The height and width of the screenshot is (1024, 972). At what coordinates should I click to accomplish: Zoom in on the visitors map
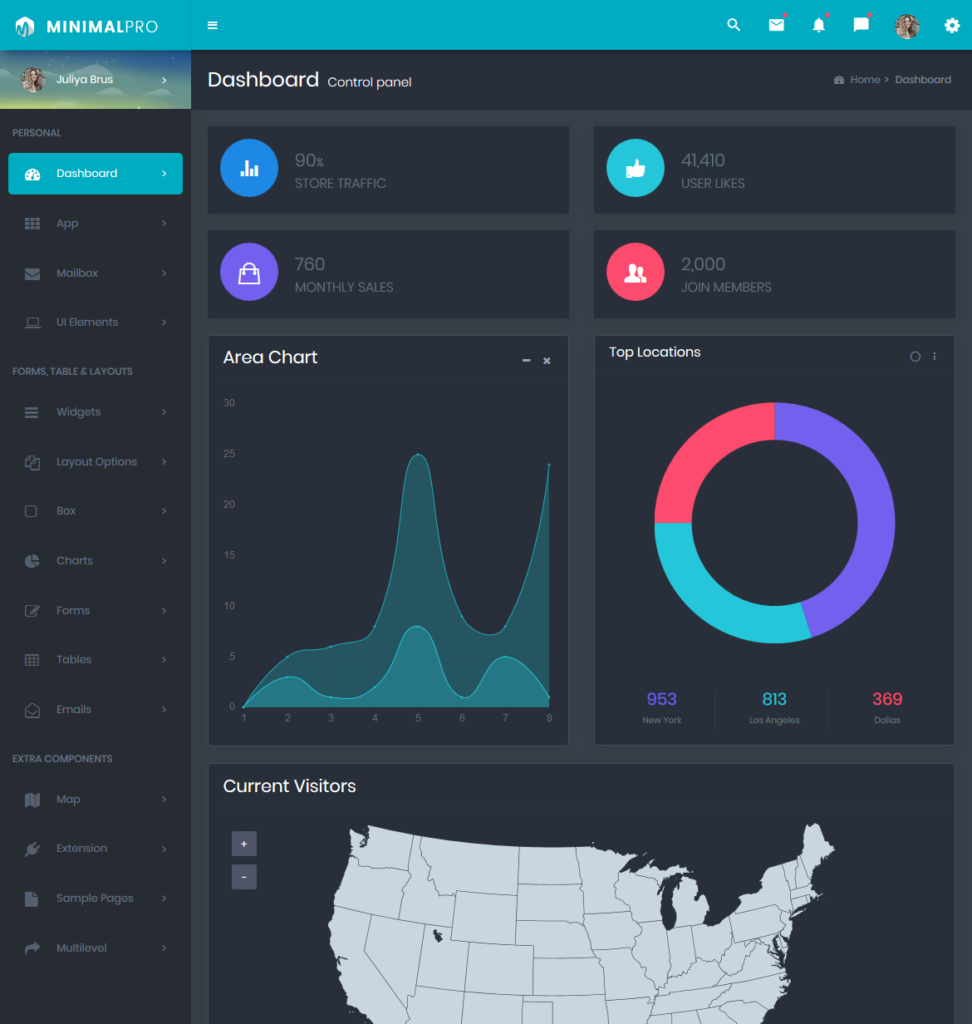(244, 844)
